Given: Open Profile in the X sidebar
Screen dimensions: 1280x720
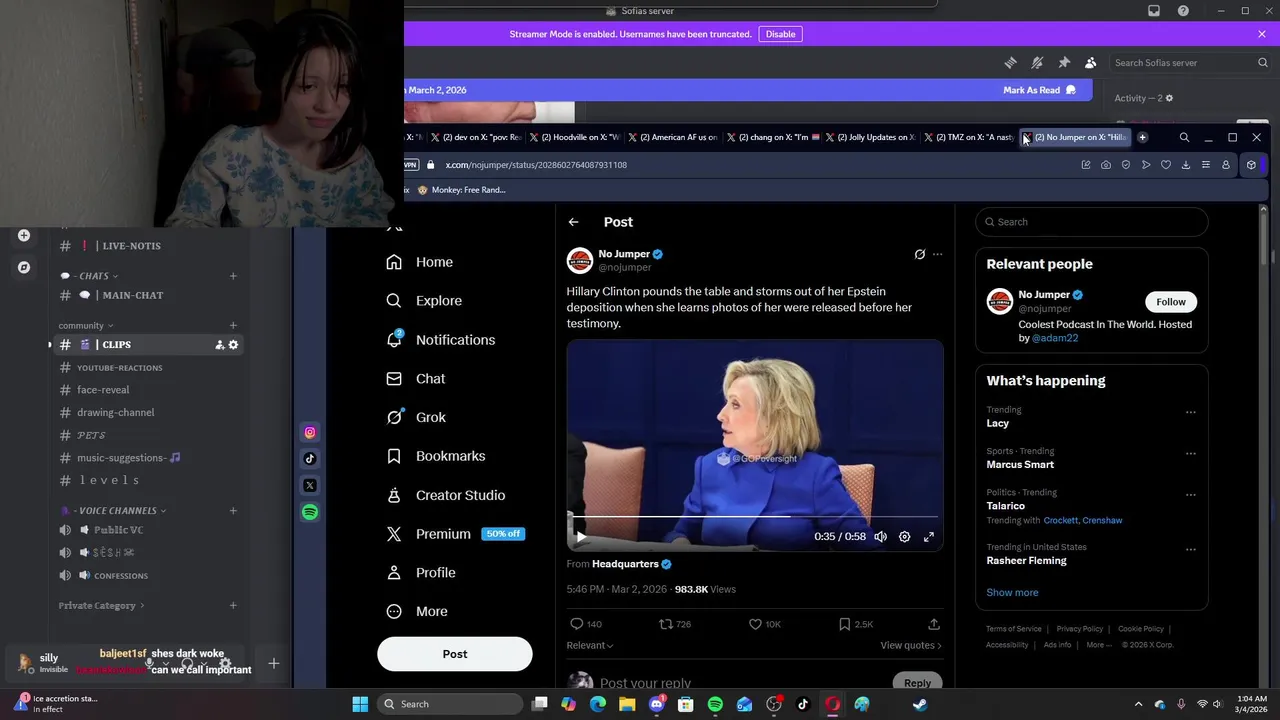Looking at the screenshot, I should tap(421, 573).
